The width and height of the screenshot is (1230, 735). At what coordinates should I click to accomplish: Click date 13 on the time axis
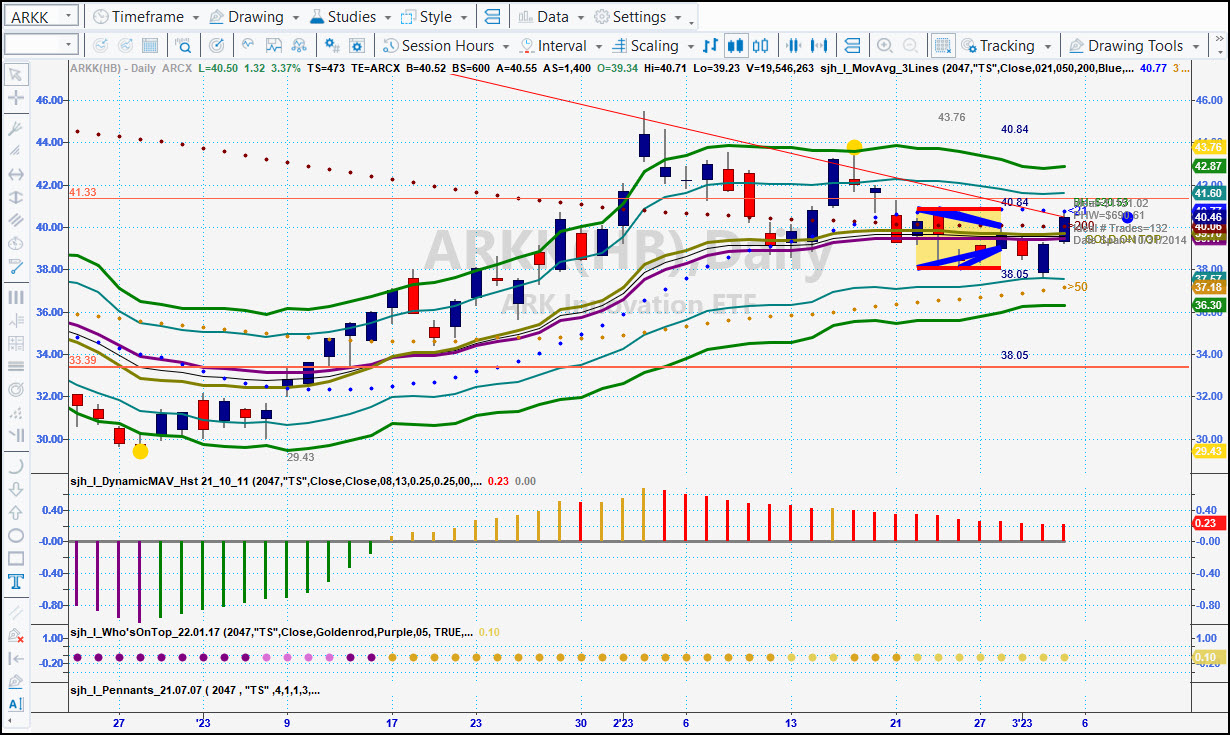791,722
